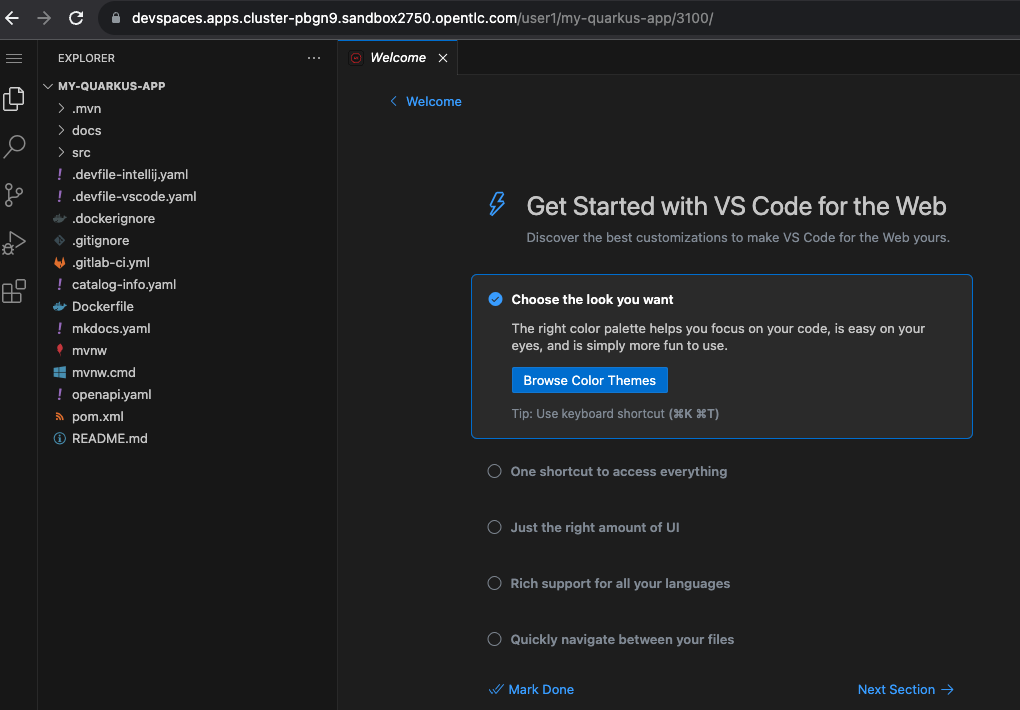Open the Explorer view in activity bar

[x=14, y=98]
